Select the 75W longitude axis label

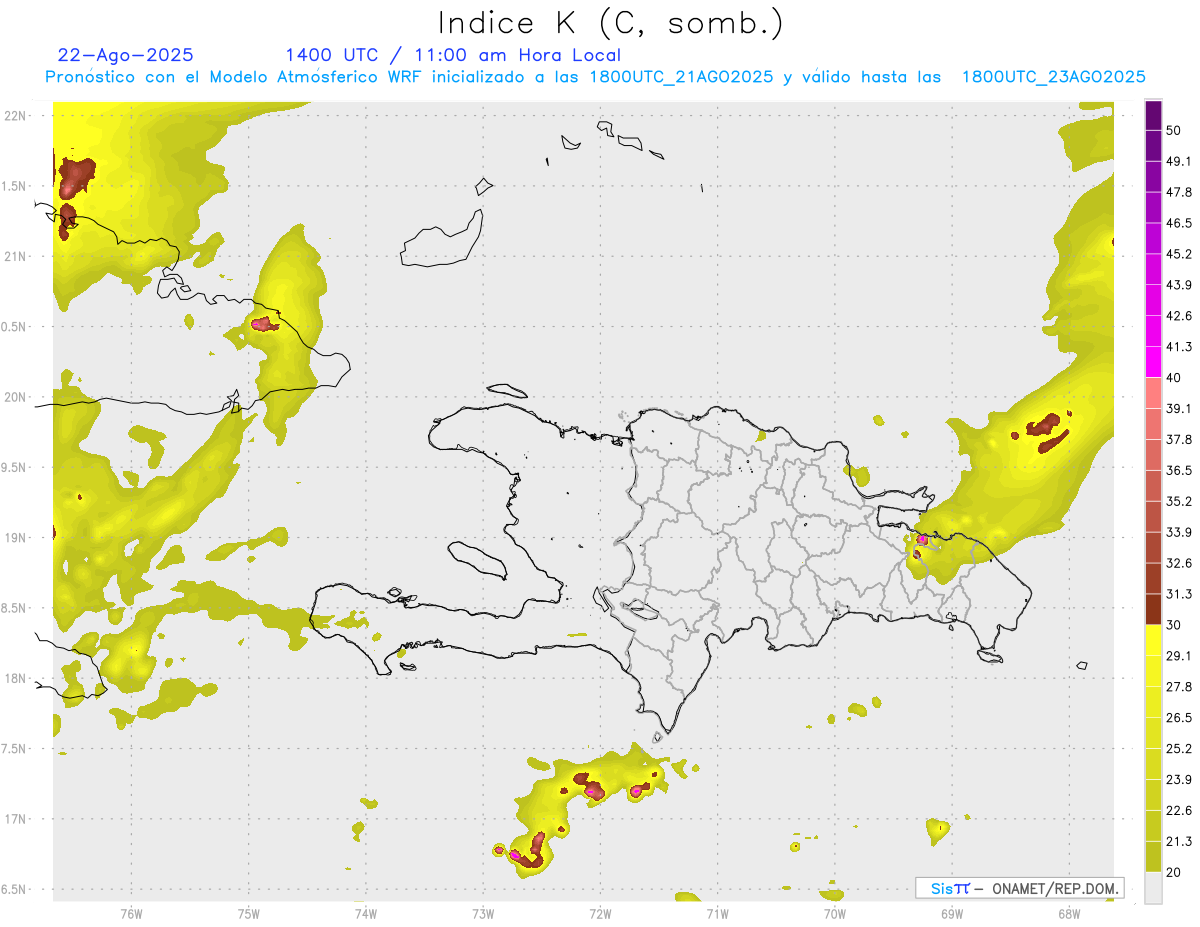click(x=248, y=913)
